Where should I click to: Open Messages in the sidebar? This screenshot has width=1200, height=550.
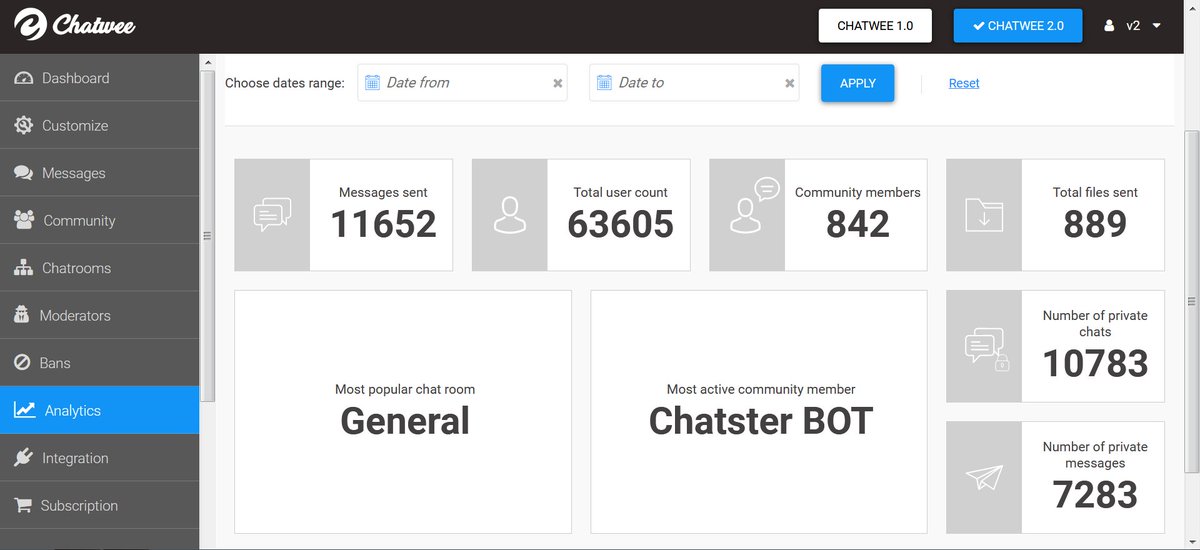click(100, 173)
